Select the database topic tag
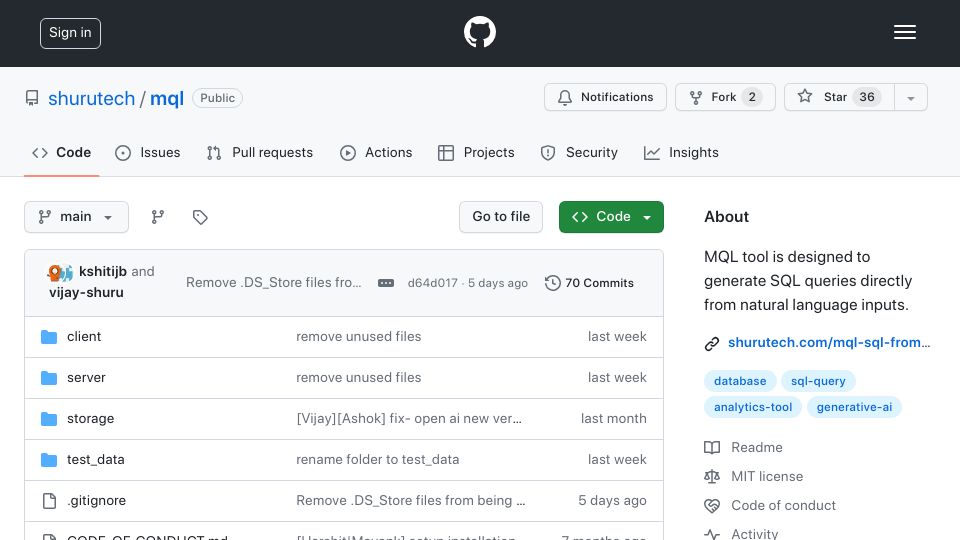Screen dimensions: 960x540 click(x=740, y=381)
